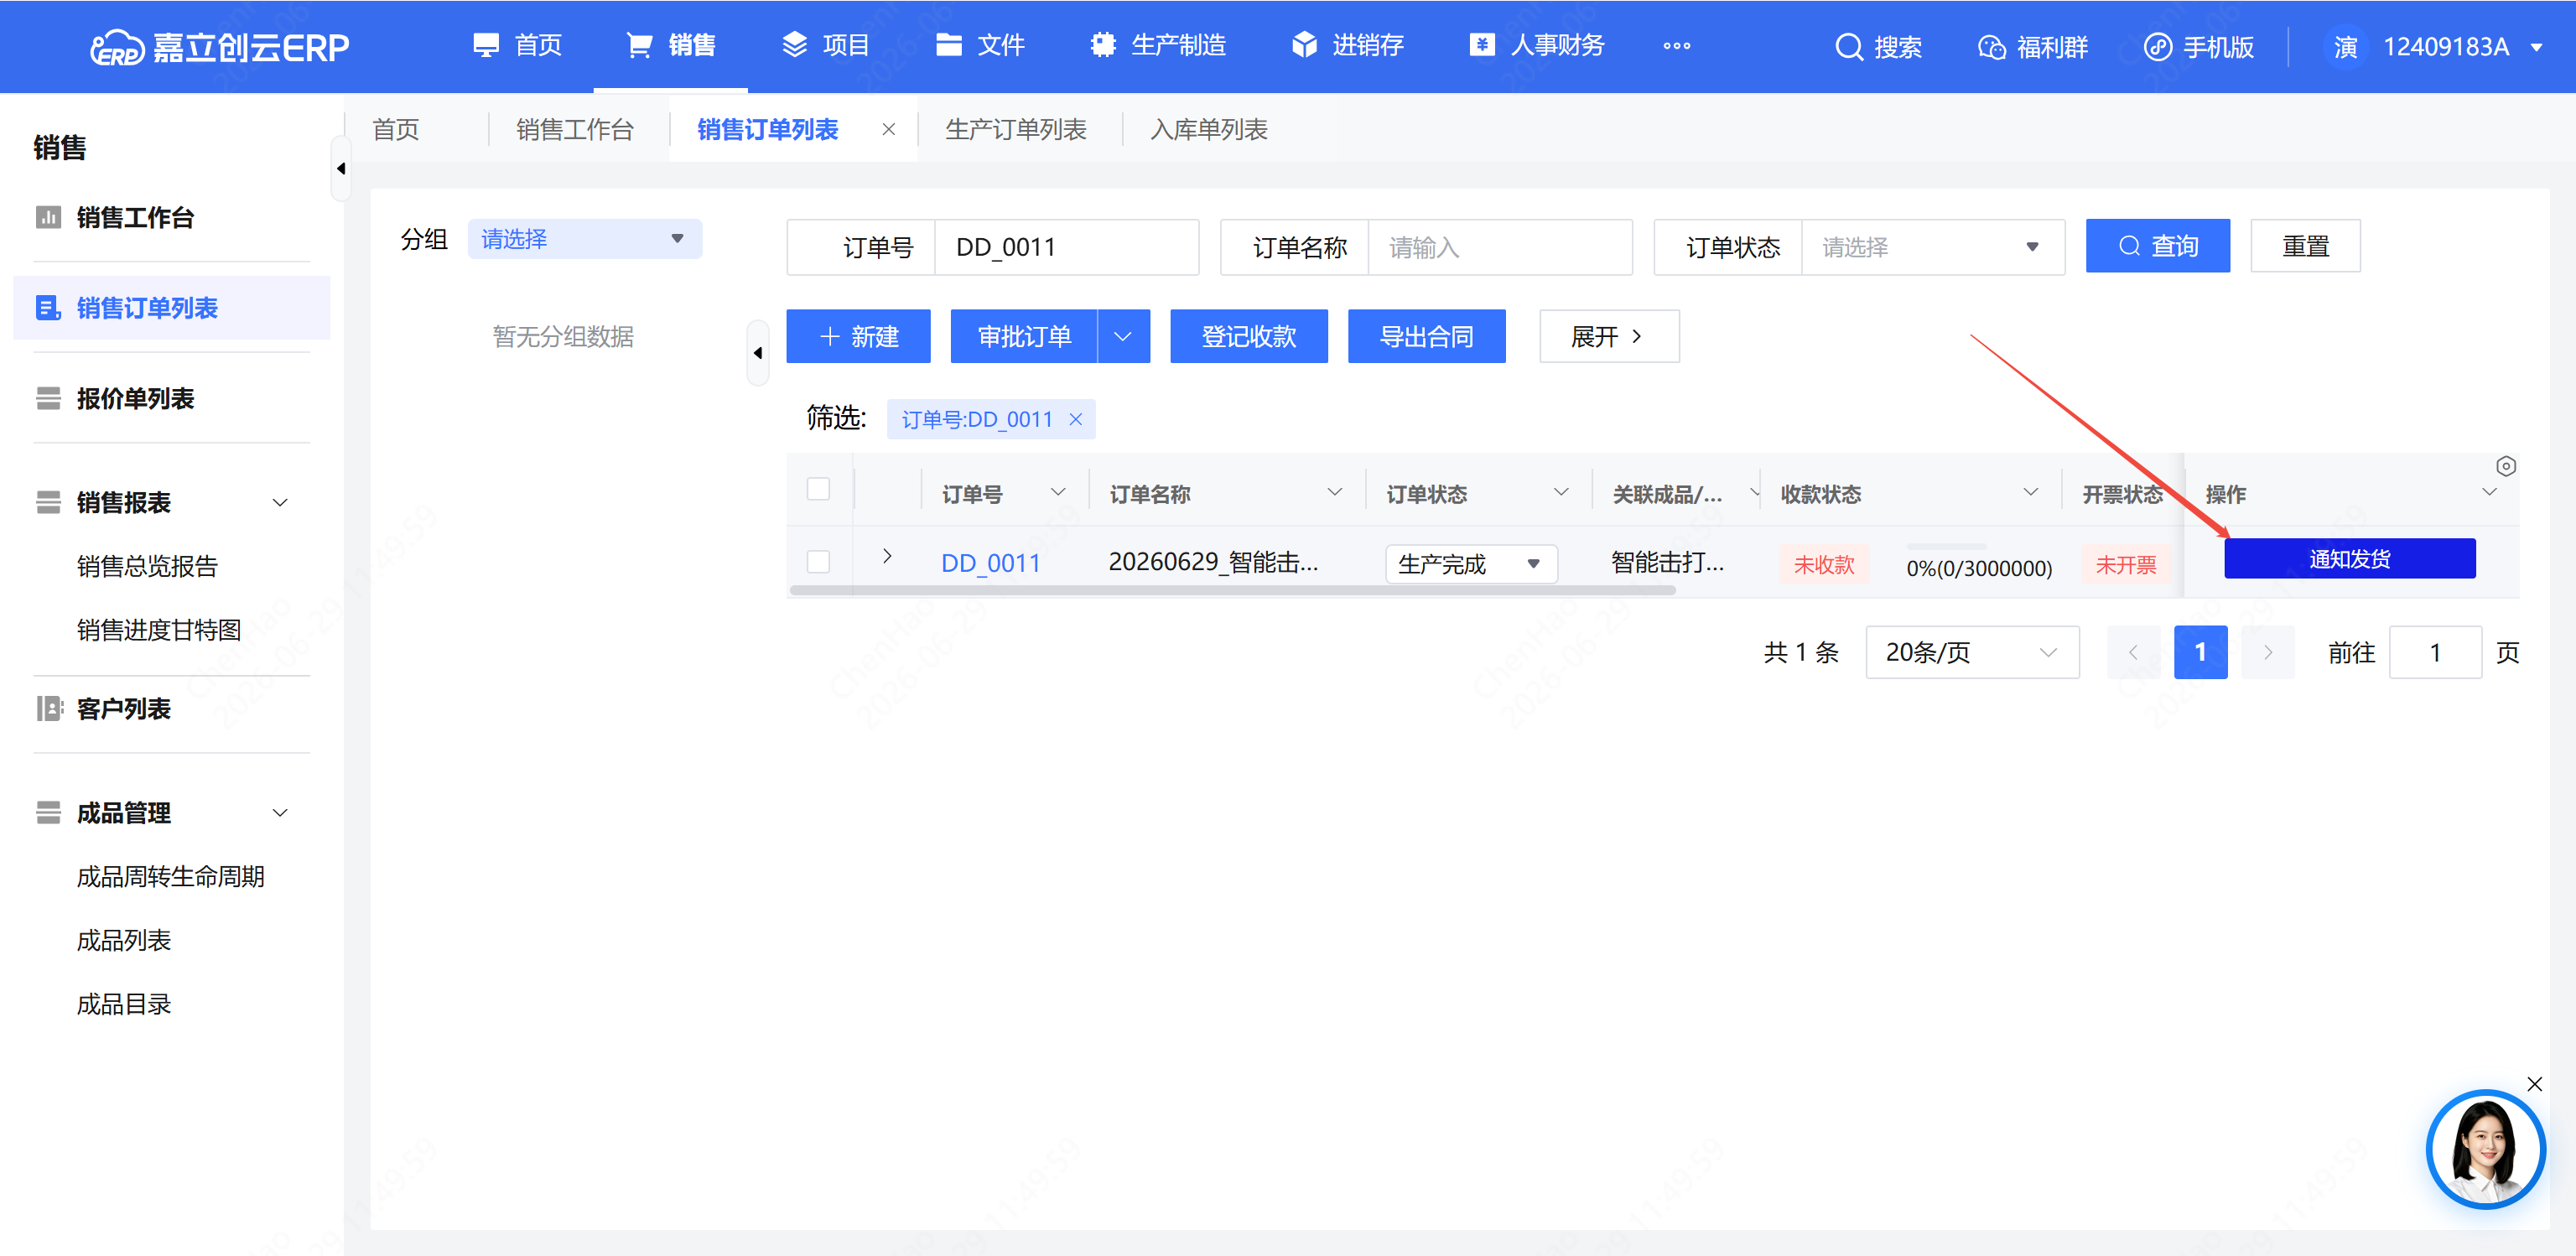Click the 重置 reset button

point(2306,246)
